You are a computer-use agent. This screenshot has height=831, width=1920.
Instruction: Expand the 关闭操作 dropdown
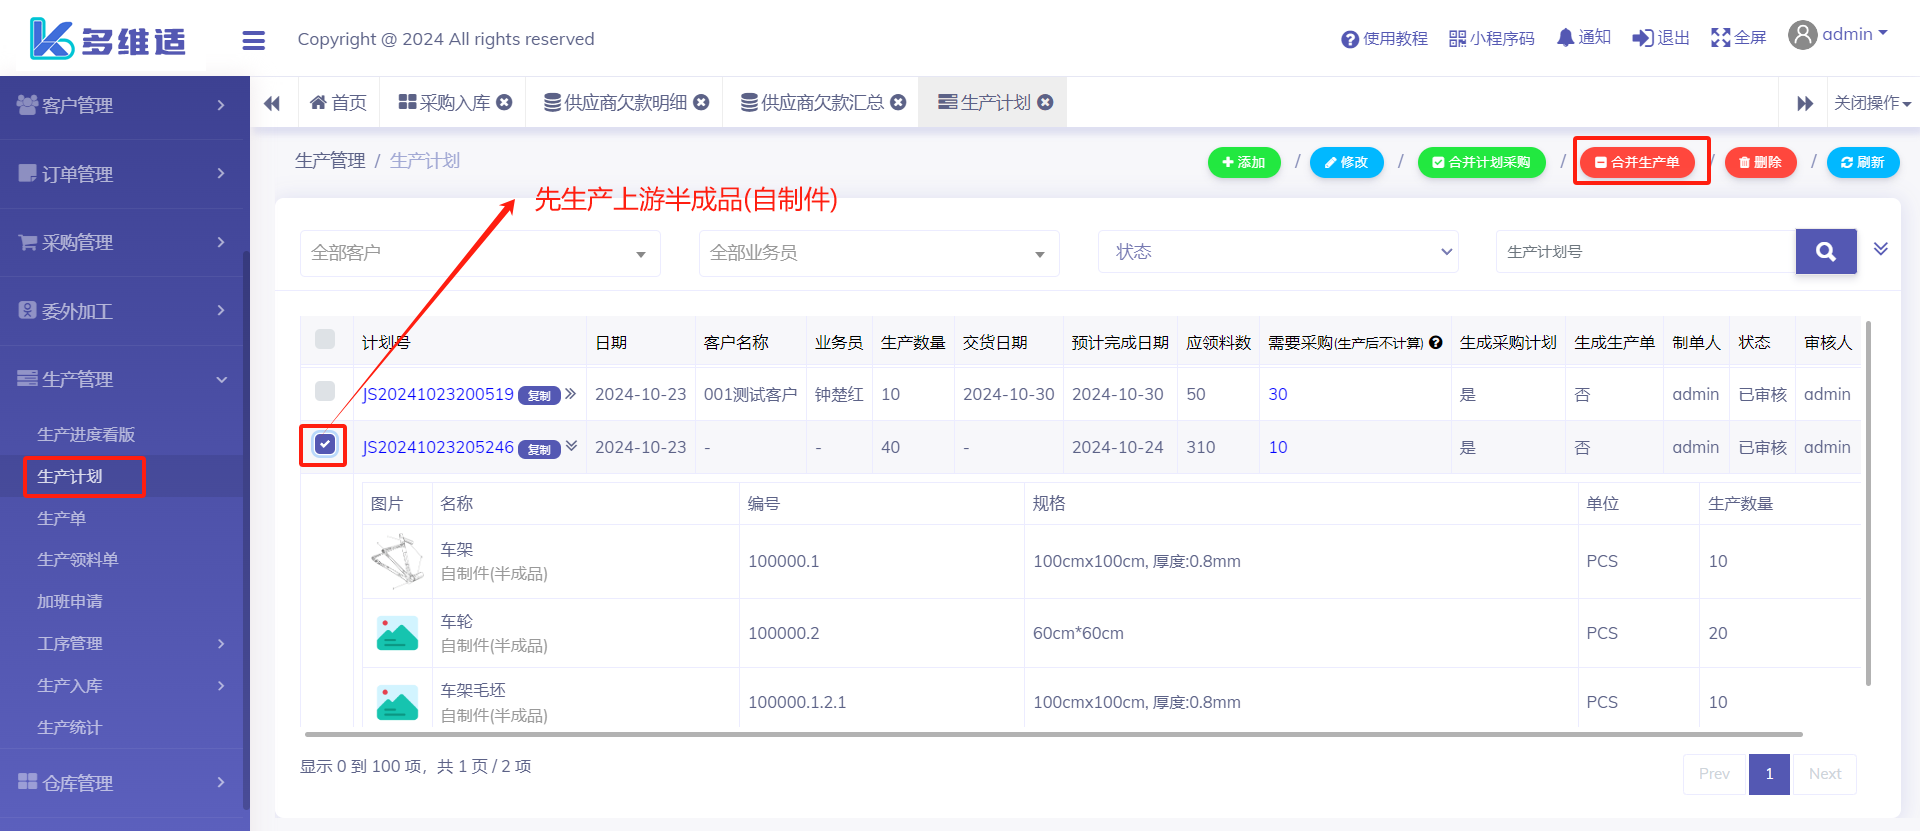point(1871,103)
